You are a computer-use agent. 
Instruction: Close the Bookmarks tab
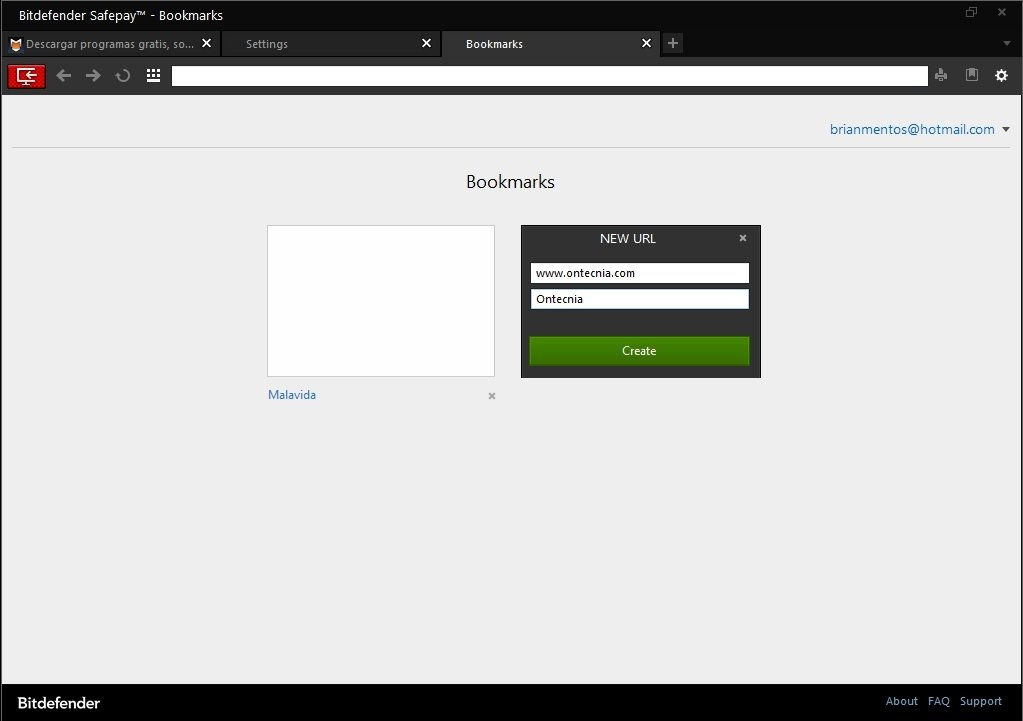pos(646,43)
